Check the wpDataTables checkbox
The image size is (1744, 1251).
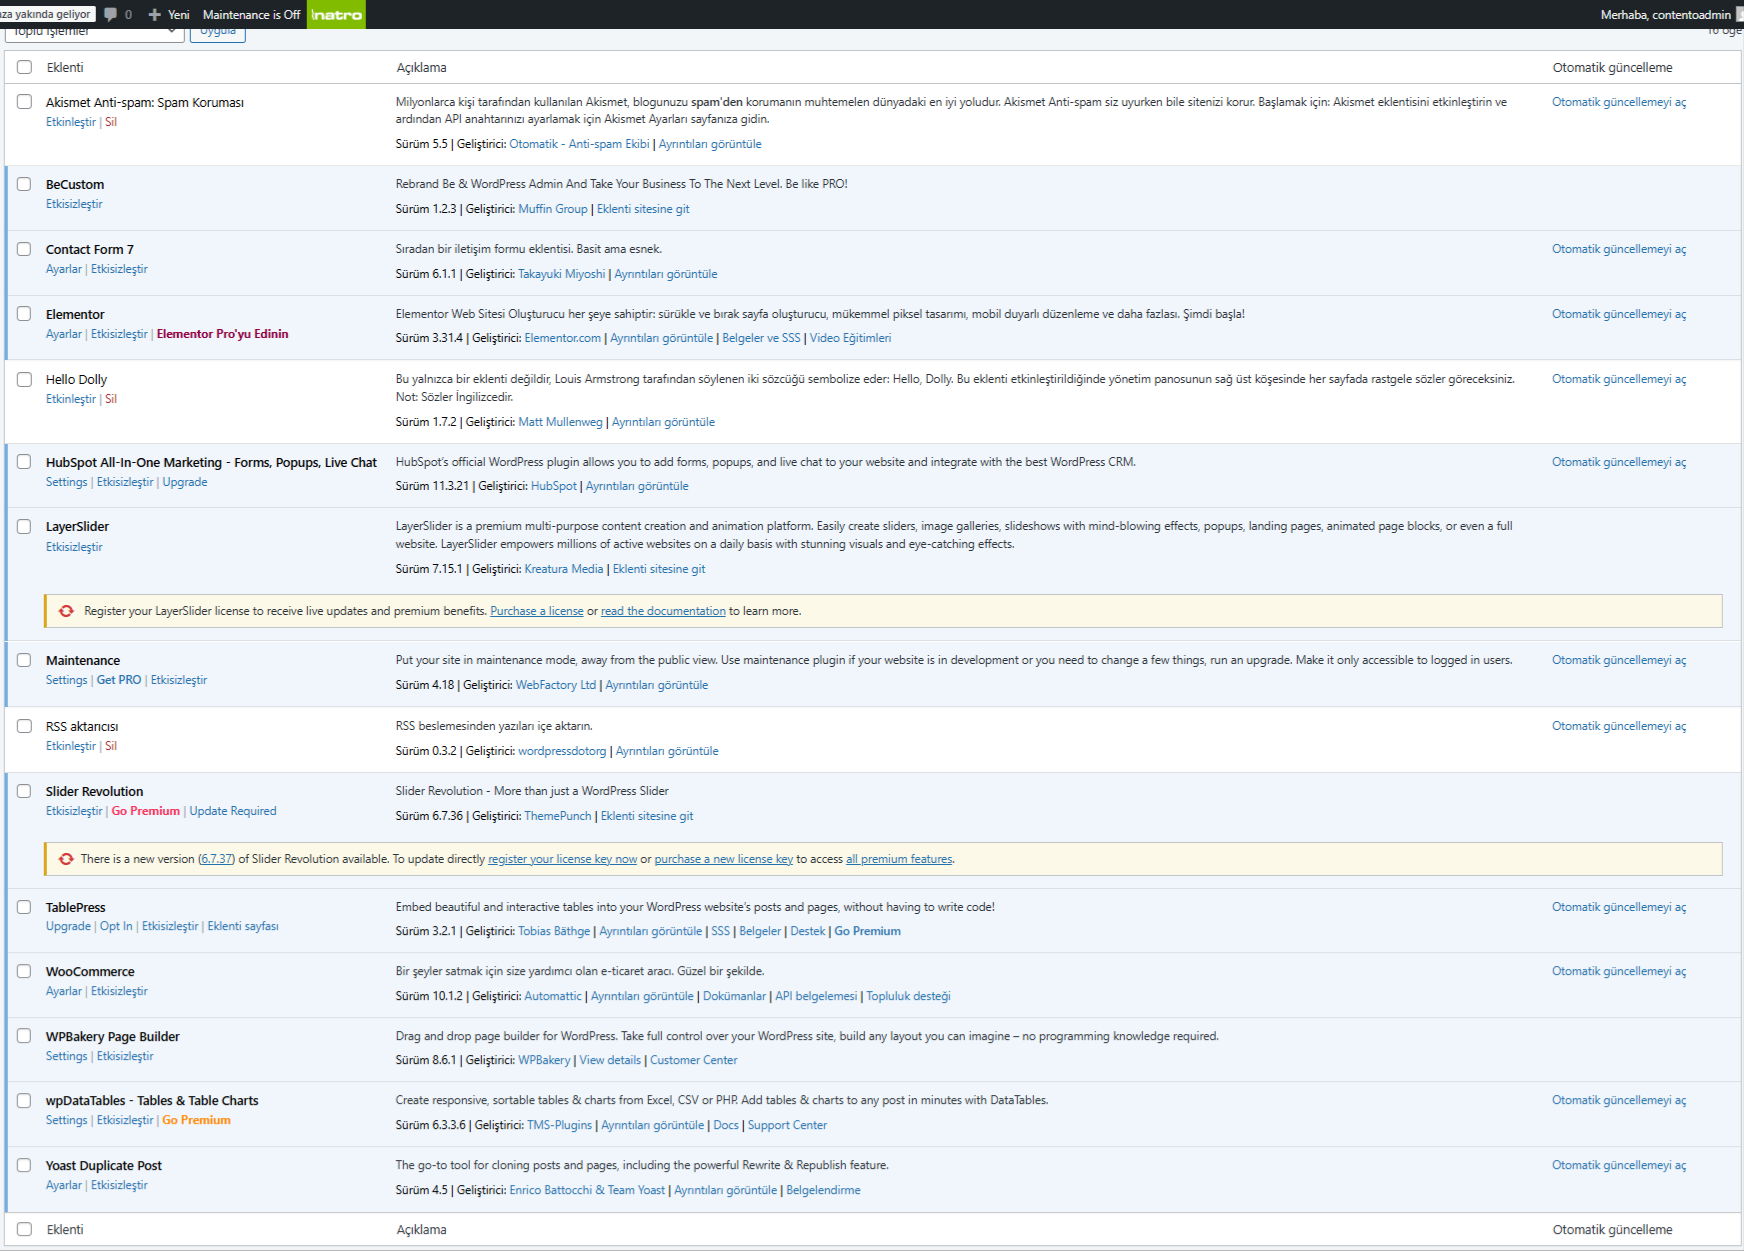[x=24, y=1100]
